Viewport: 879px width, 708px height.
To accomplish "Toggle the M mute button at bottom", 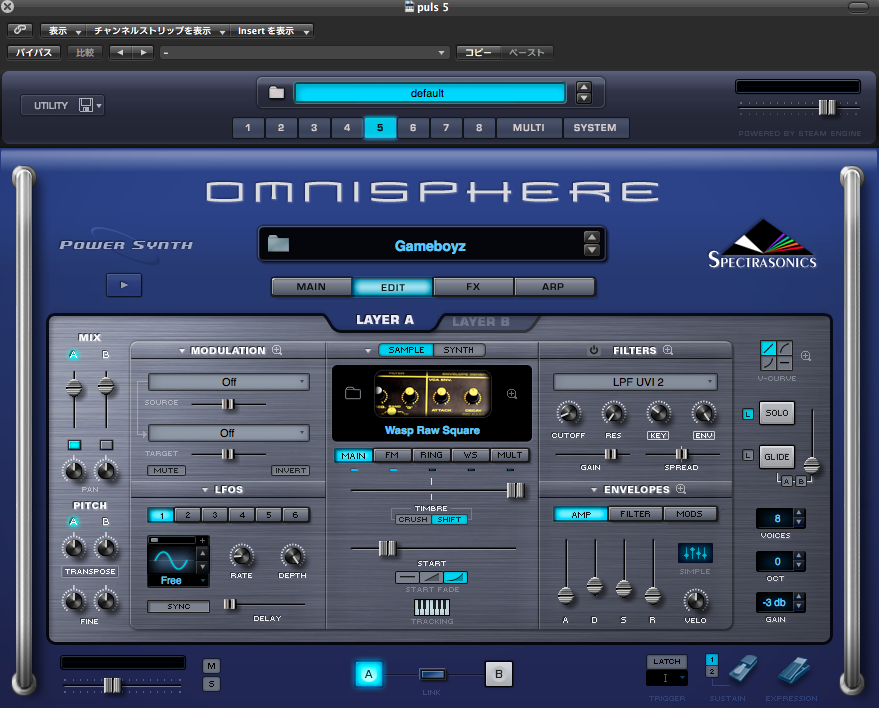I will (x=211, y=666).
